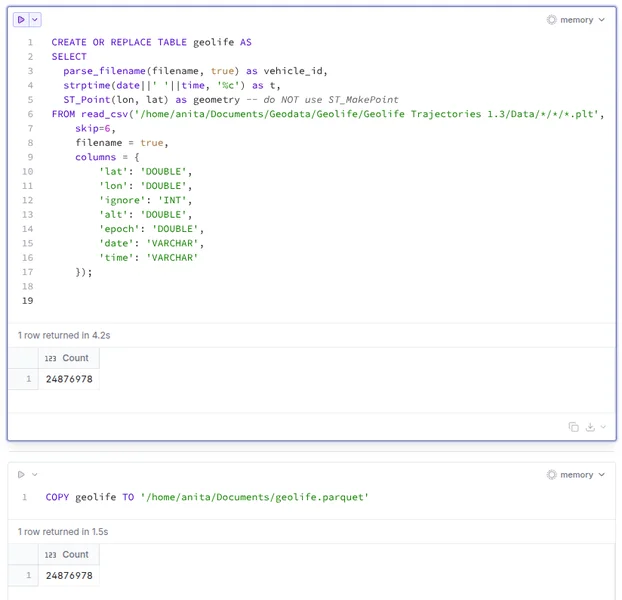The height and width of the screenshot is (600, 622).
Task: Download results of the first cell
Action: coord(590,427)
